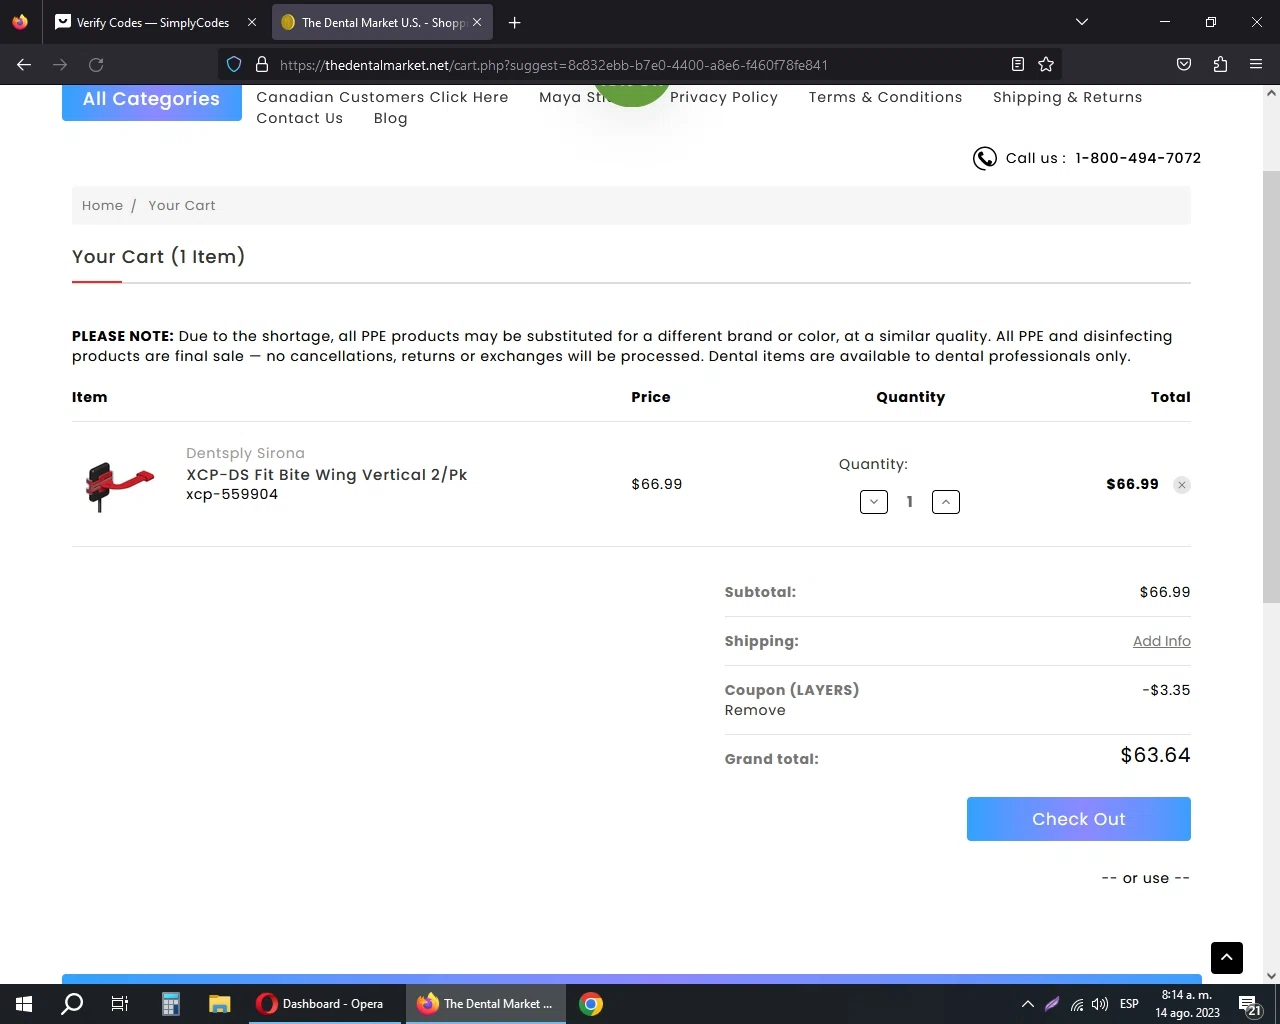The image size is (1280, 1024).
Task: Open the network status tray icon
Action: pyautogui.click(x=1077, y=1004)
